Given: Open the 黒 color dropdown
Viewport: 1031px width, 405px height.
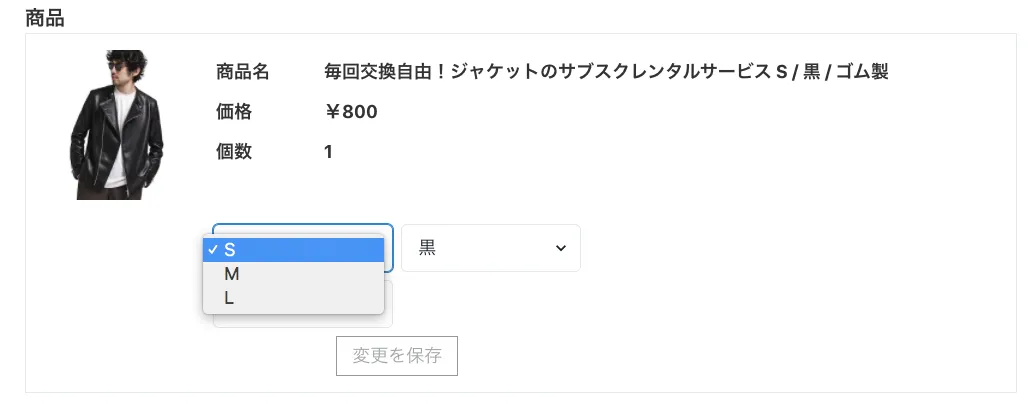Looking at the screenshot, I should pos(490,248).
